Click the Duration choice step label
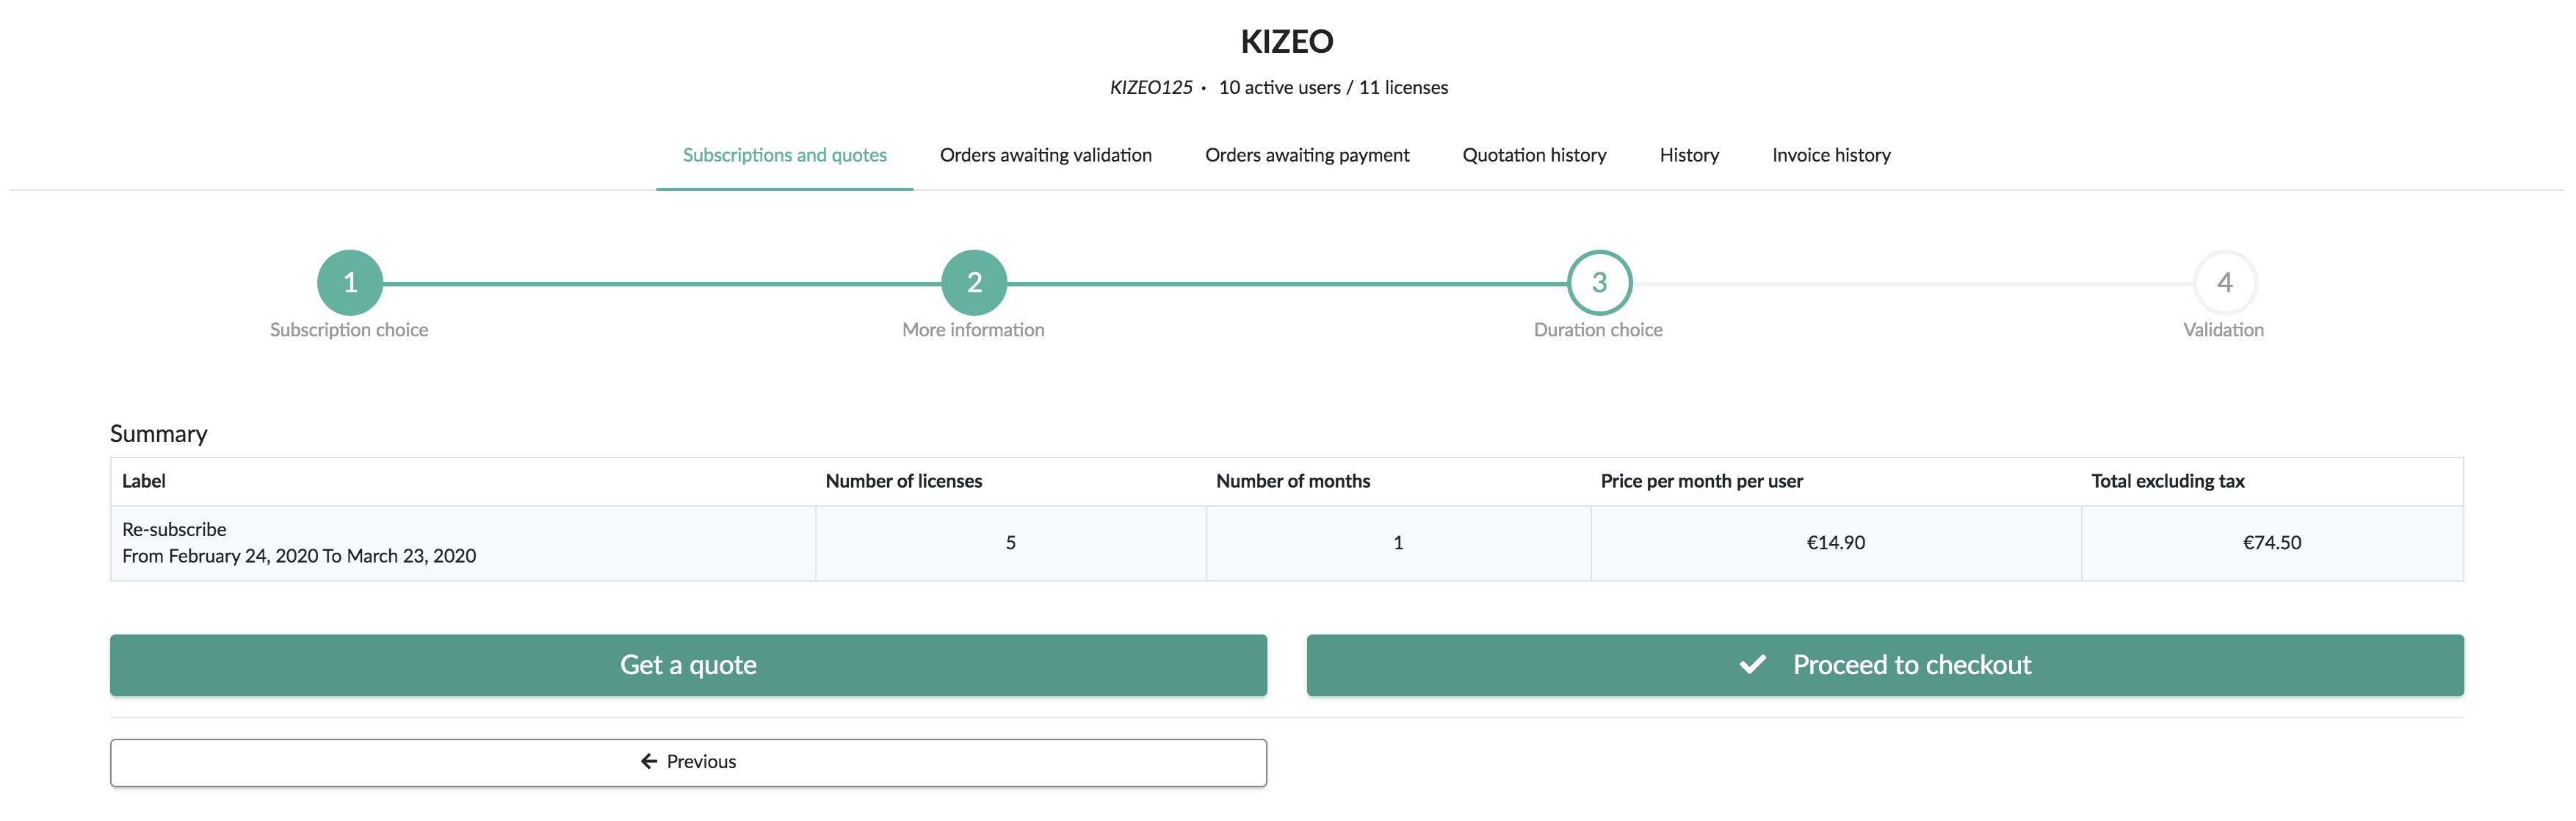Viewport: 2576px width, 821px height. [x=1598, y=330]
